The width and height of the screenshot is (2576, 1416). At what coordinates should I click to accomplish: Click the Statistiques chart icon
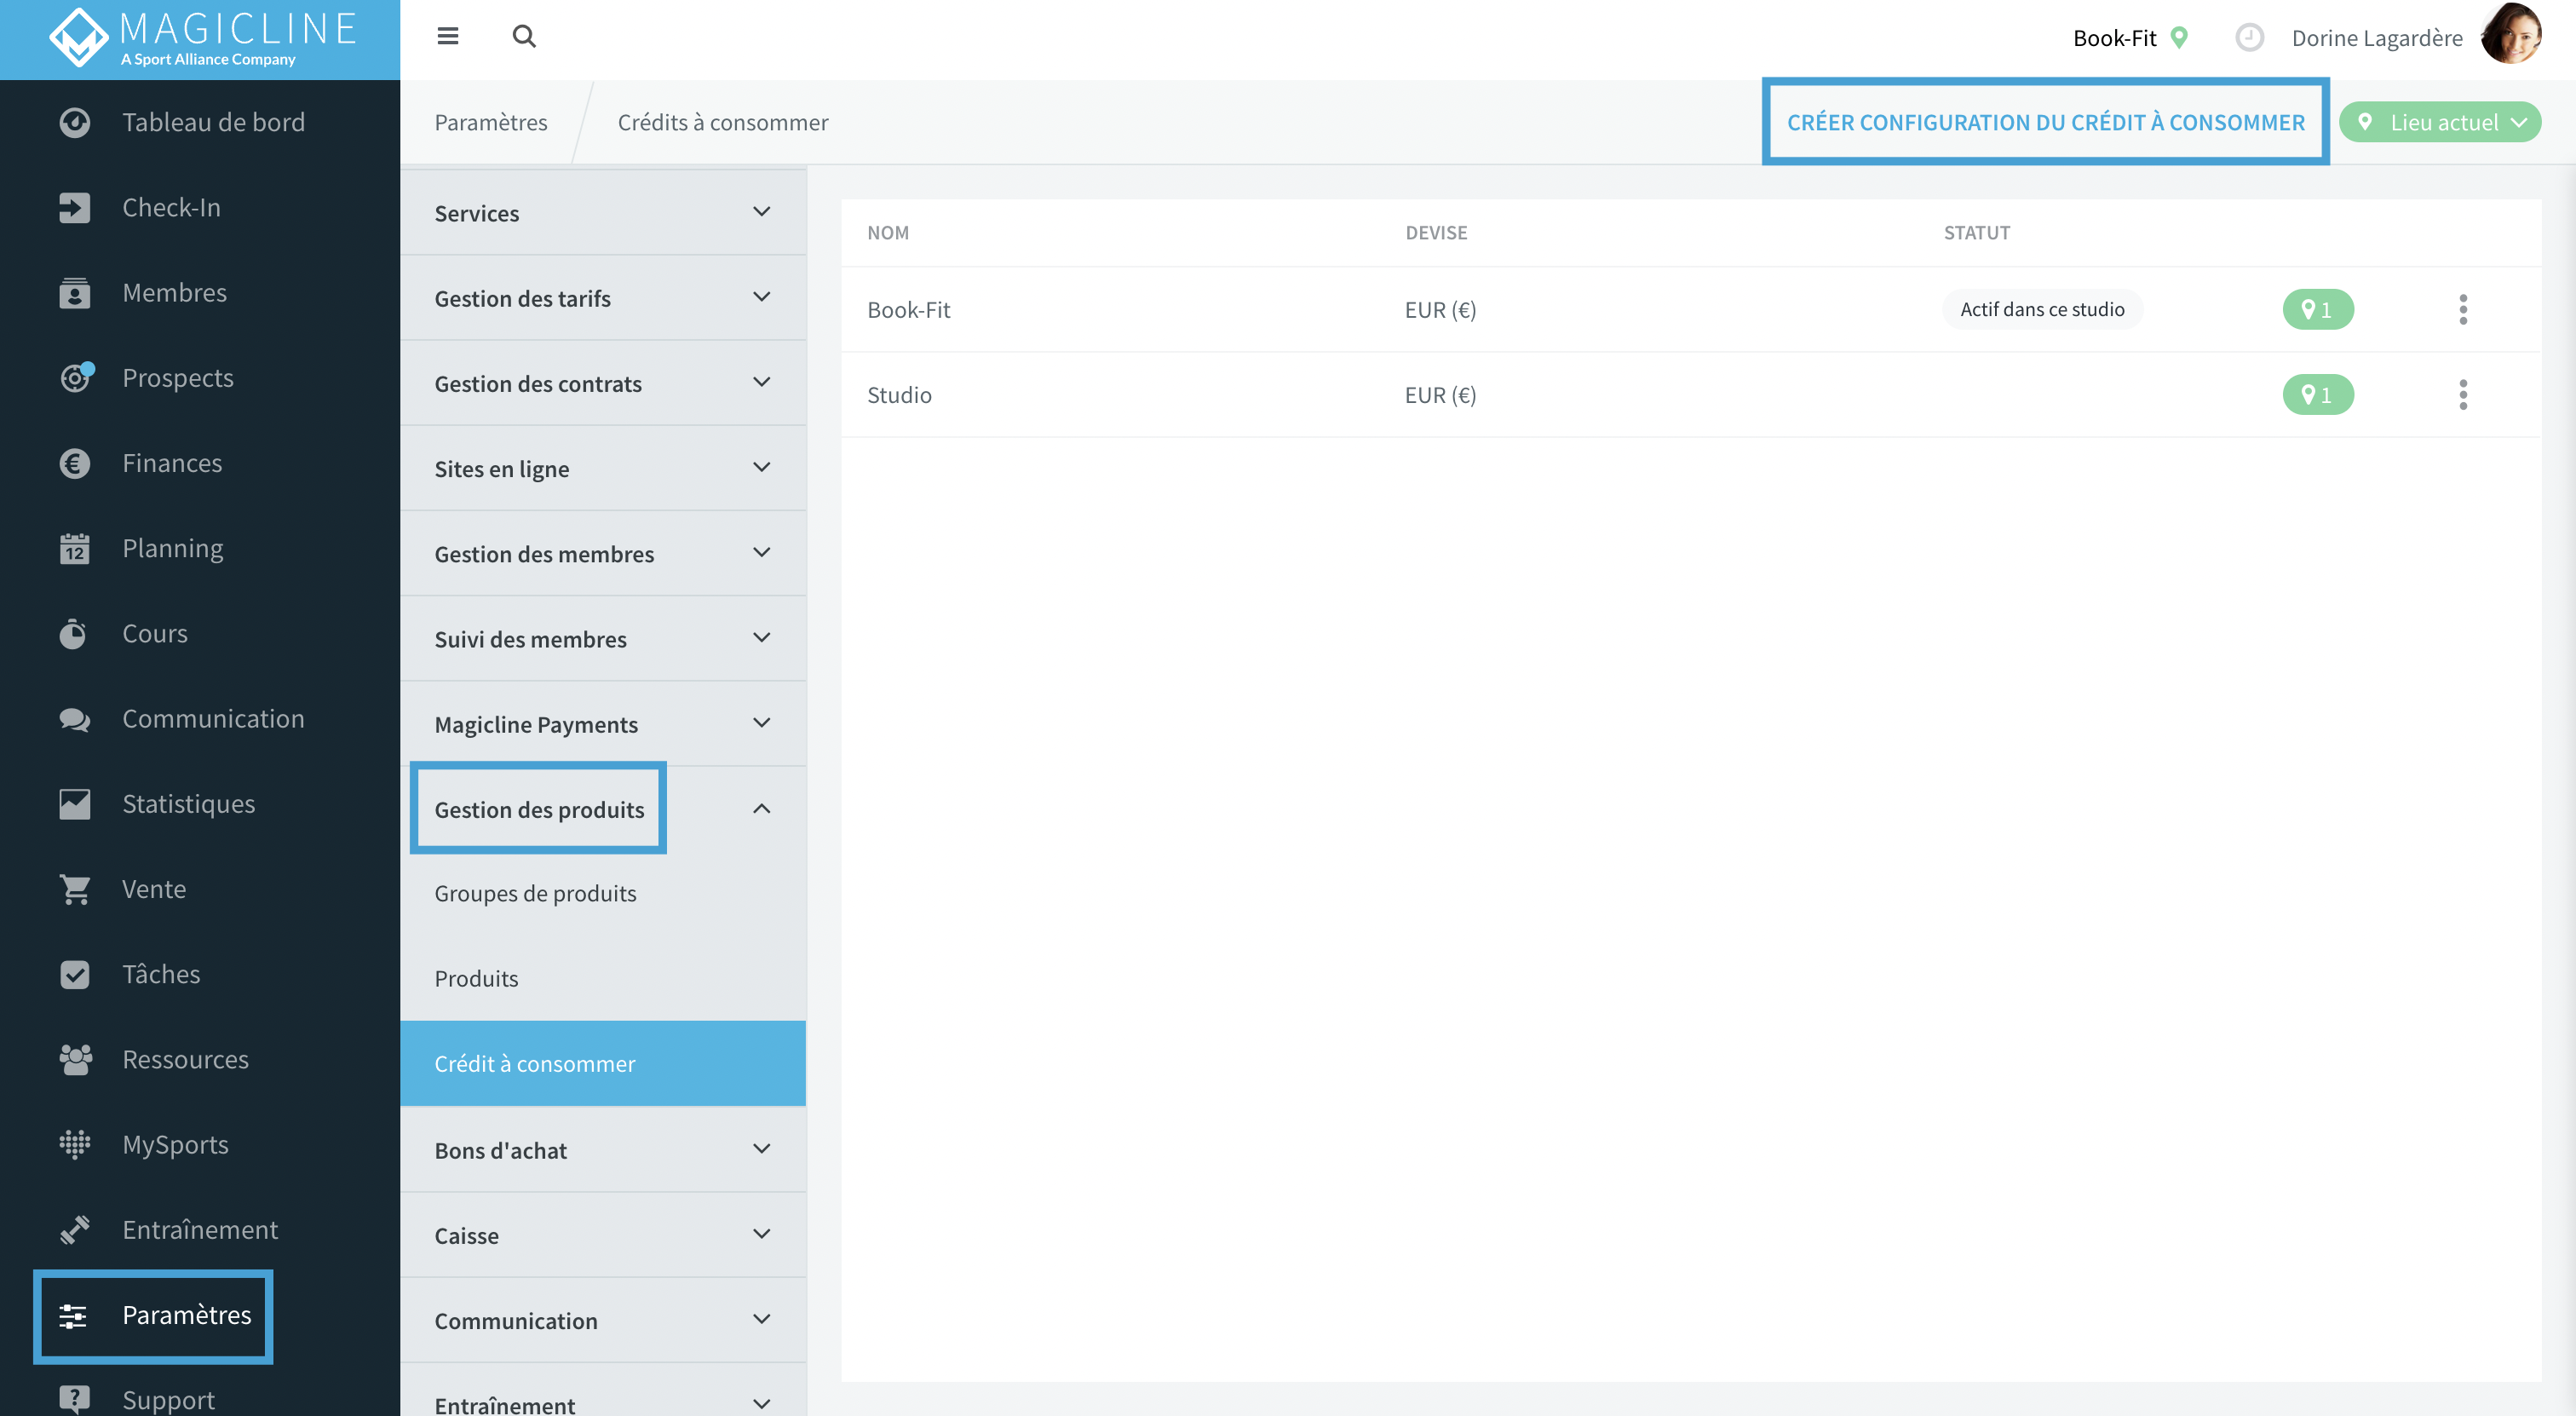[x=74, y=804]
